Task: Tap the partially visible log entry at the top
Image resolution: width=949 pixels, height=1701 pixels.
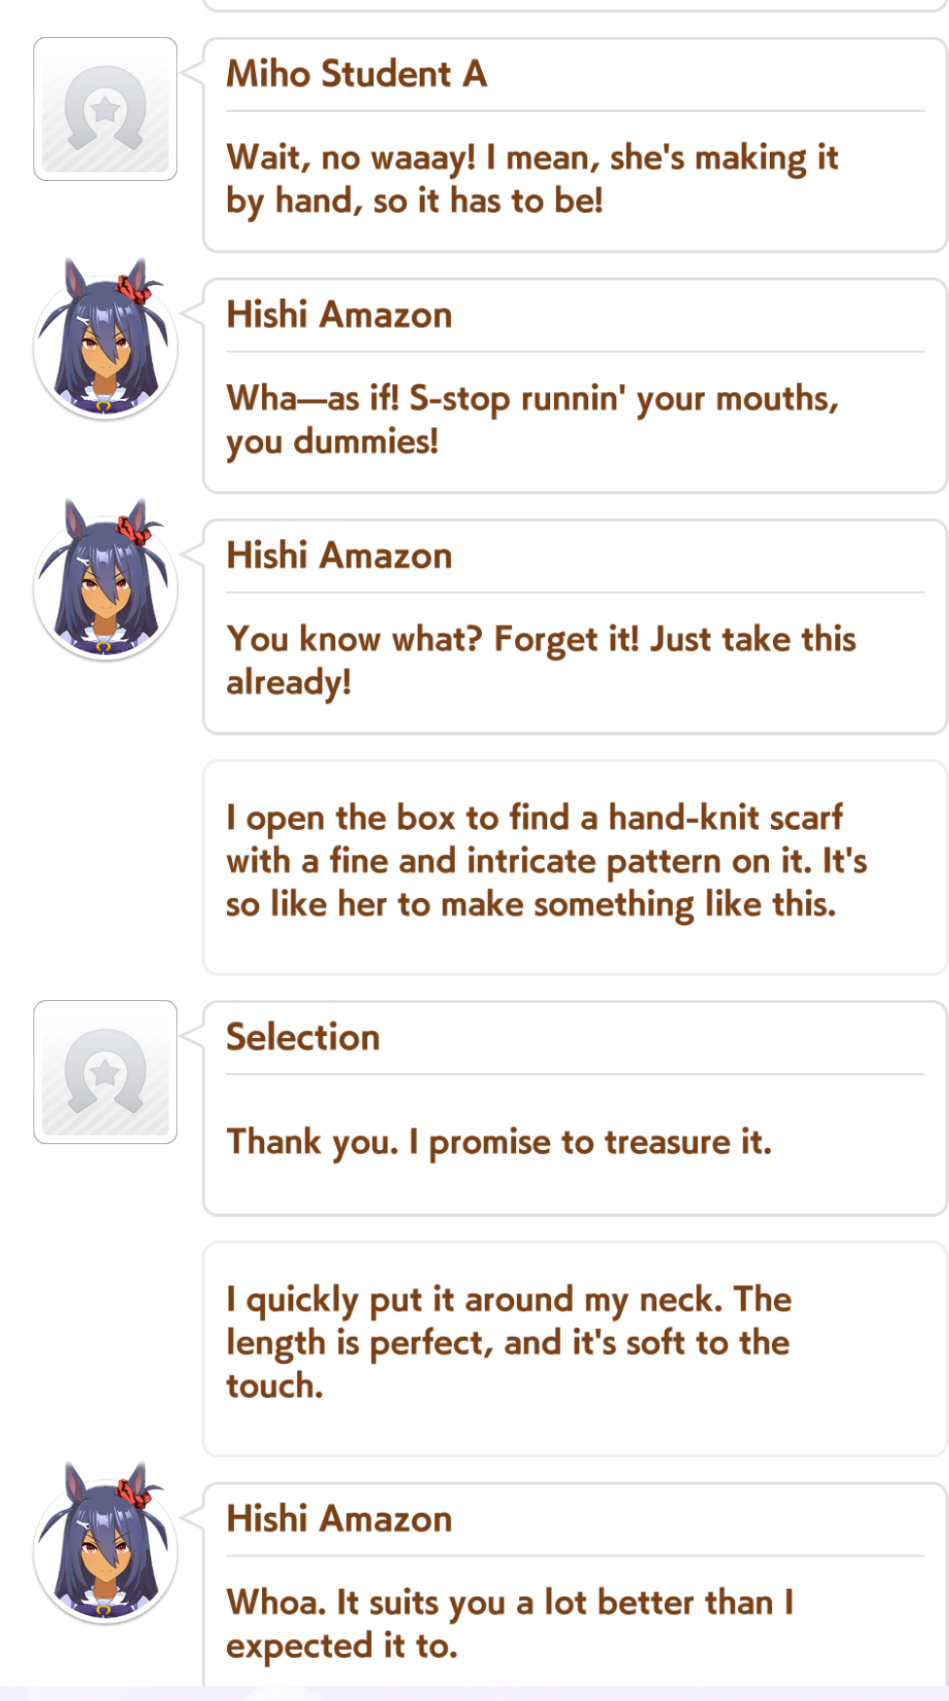Action: pos(575,5)
